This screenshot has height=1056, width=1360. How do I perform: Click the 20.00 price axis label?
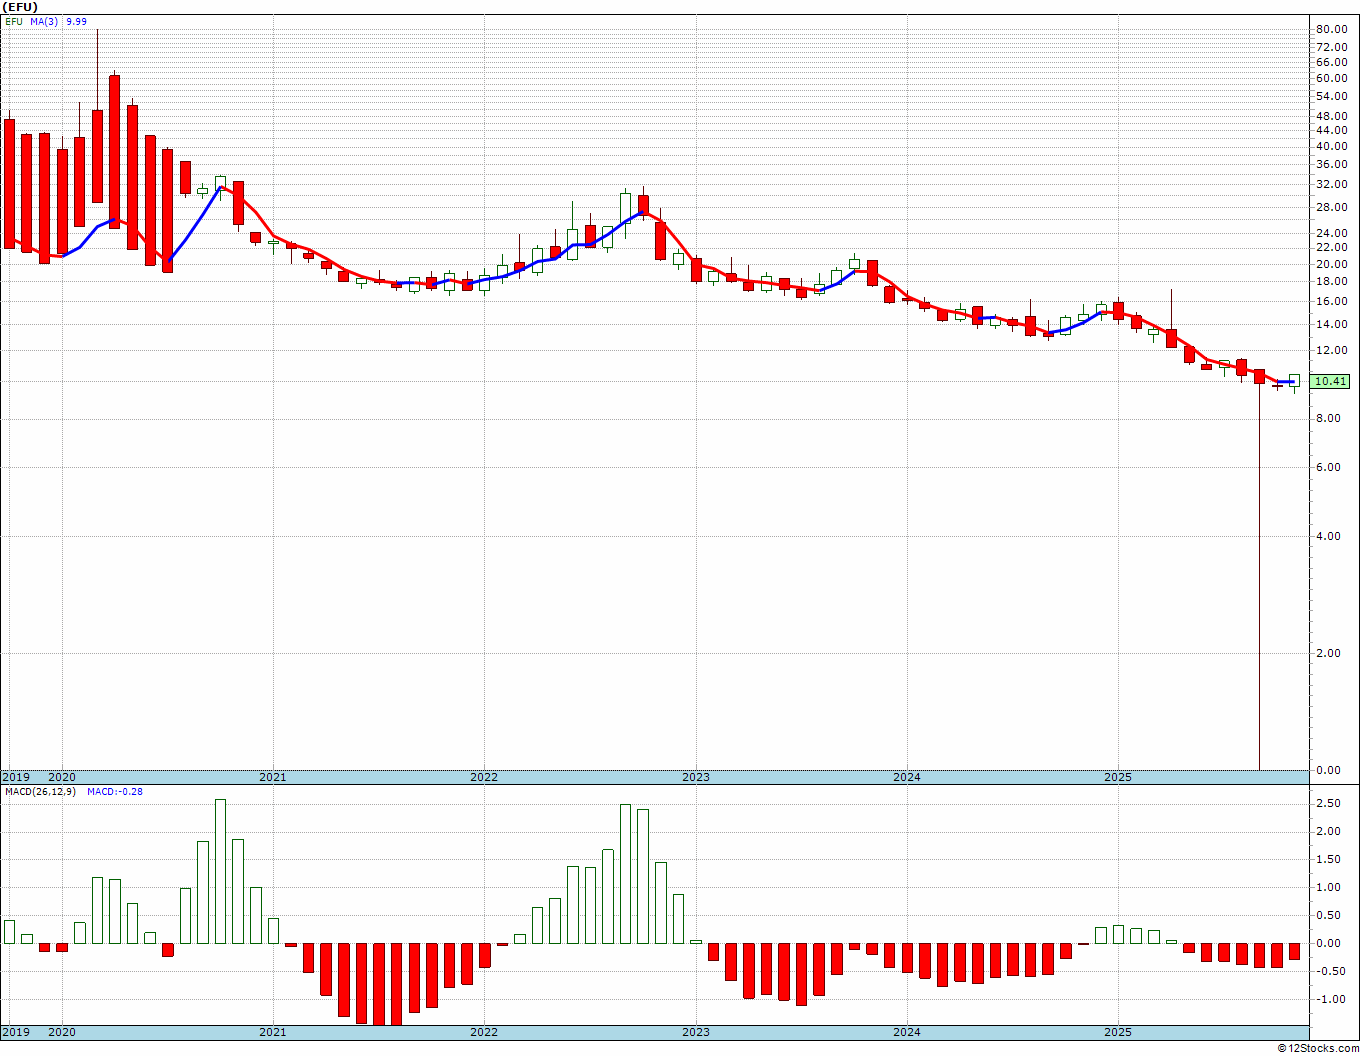tap(1331, 264)
